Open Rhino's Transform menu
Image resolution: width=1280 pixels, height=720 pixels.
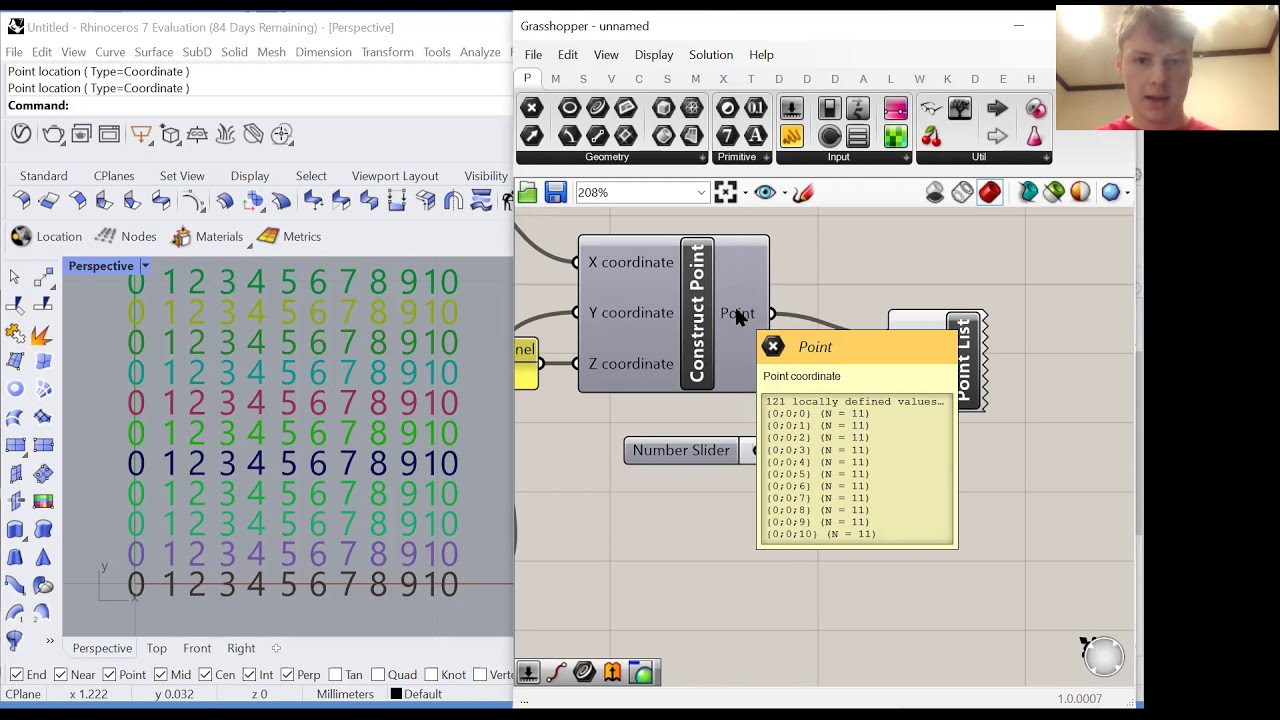(x=387, y=52)
